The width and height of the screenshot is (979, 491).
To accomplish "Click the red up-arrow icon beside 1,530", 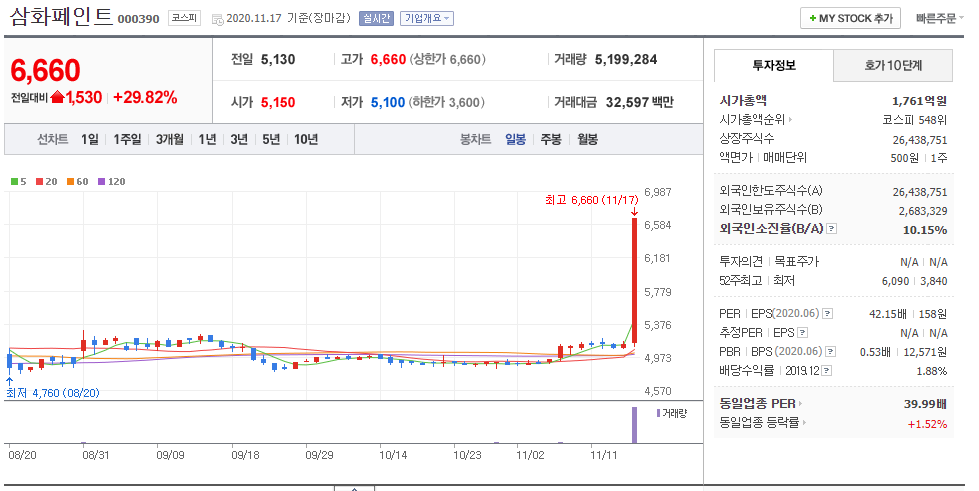I will (x=57, y=97).
